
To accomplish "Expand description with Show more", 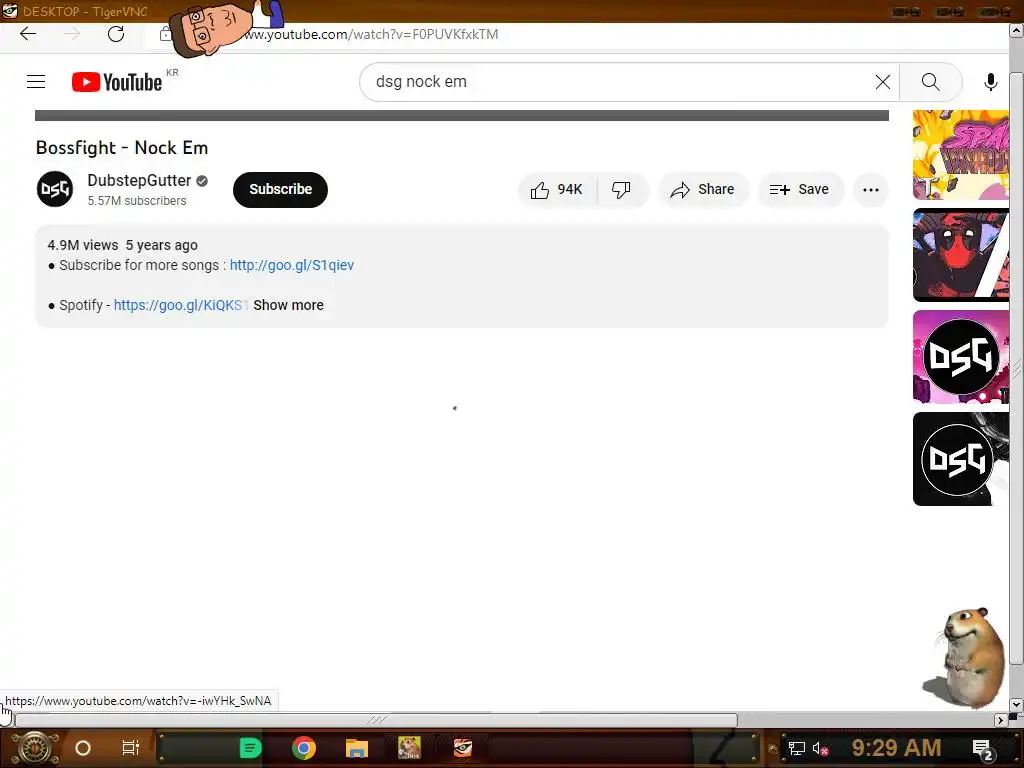I will coord(288,305).
